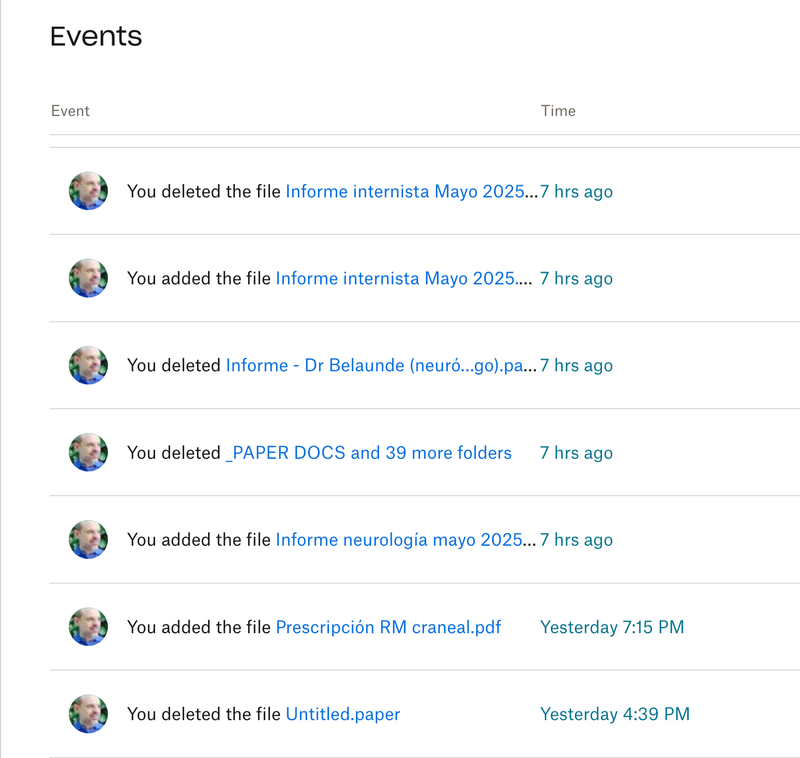Click avatar next to deleted Untitled.paper event
800x758 pixels.
click(x=88, y=714)
